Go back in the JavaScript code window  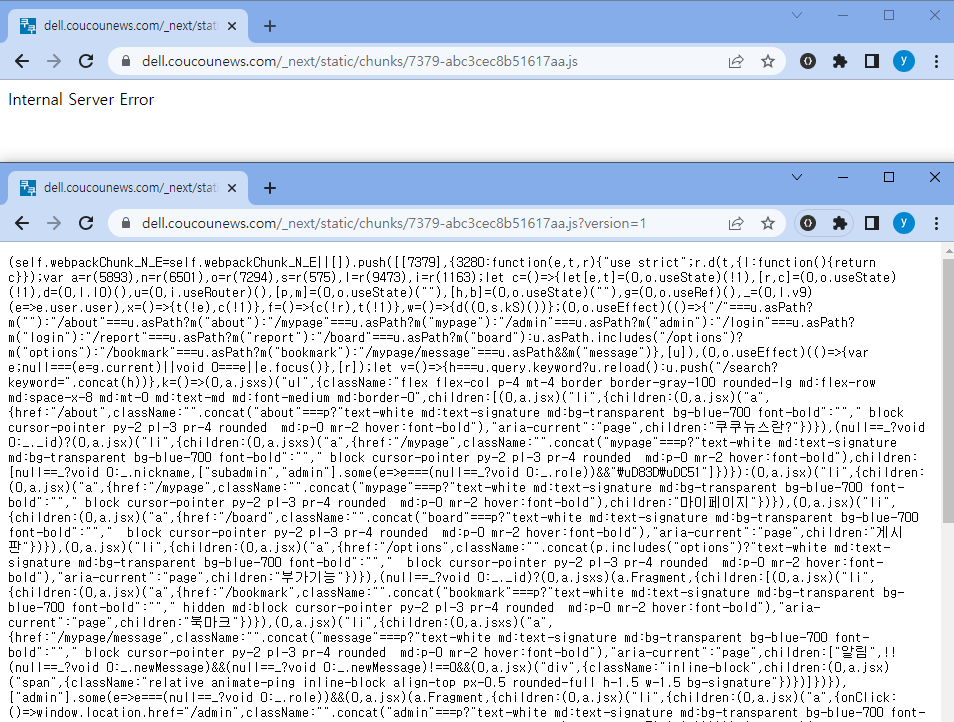click(22, 223)
